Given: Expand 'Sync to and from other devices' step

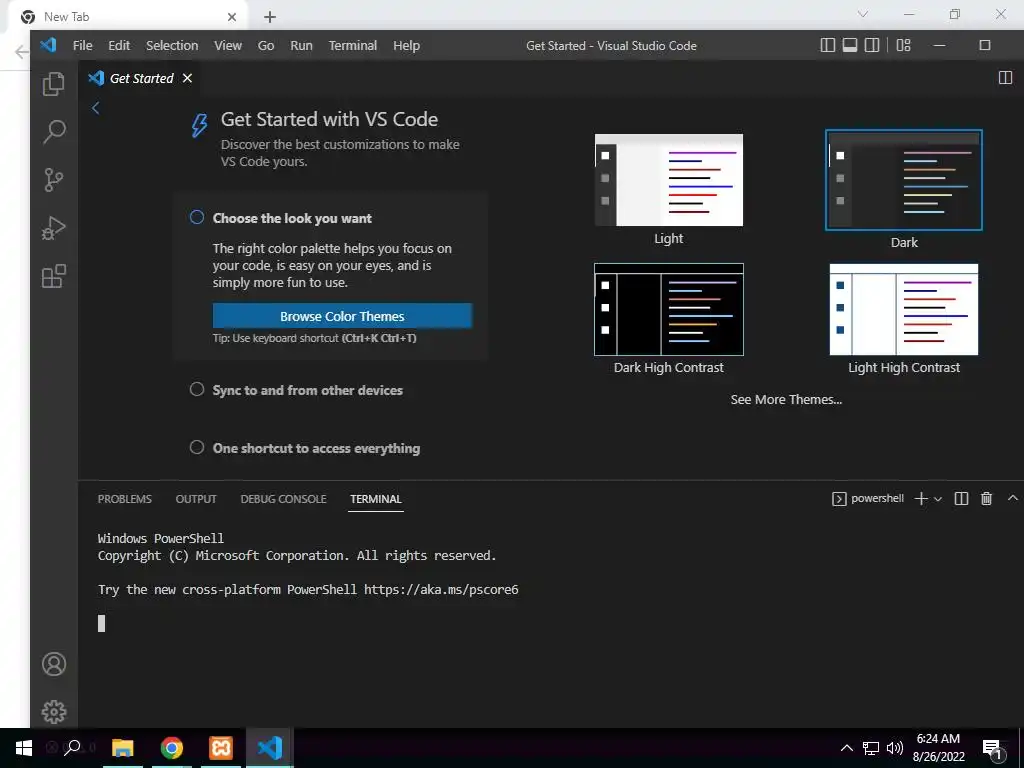Looking at the screenshot, I should pos(308,390).
